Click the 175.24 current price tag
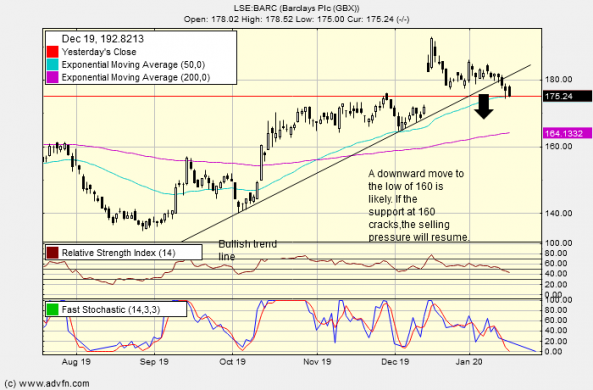593x390 pixels. click(567, 96)
